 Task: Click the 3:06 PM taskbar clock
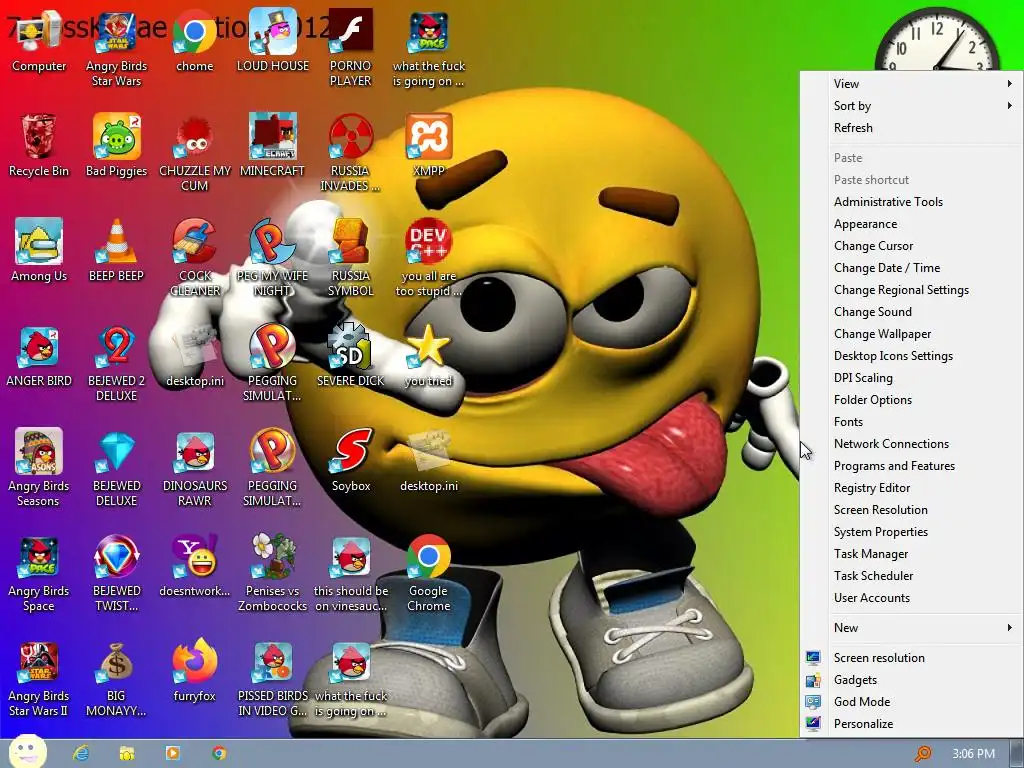pyautogui.click(x=973, y=754)
